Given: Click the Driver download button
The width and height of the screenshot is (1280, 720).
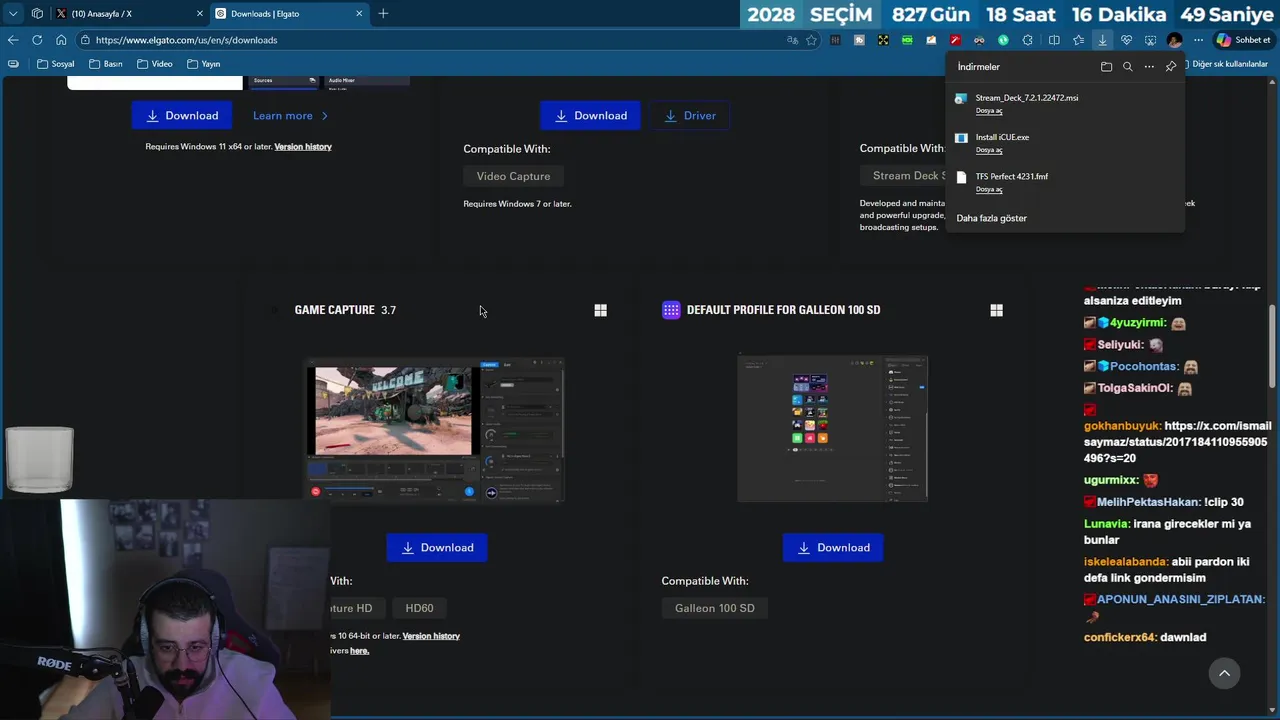Looking at the screenshot, I should [x=690, y=116].
